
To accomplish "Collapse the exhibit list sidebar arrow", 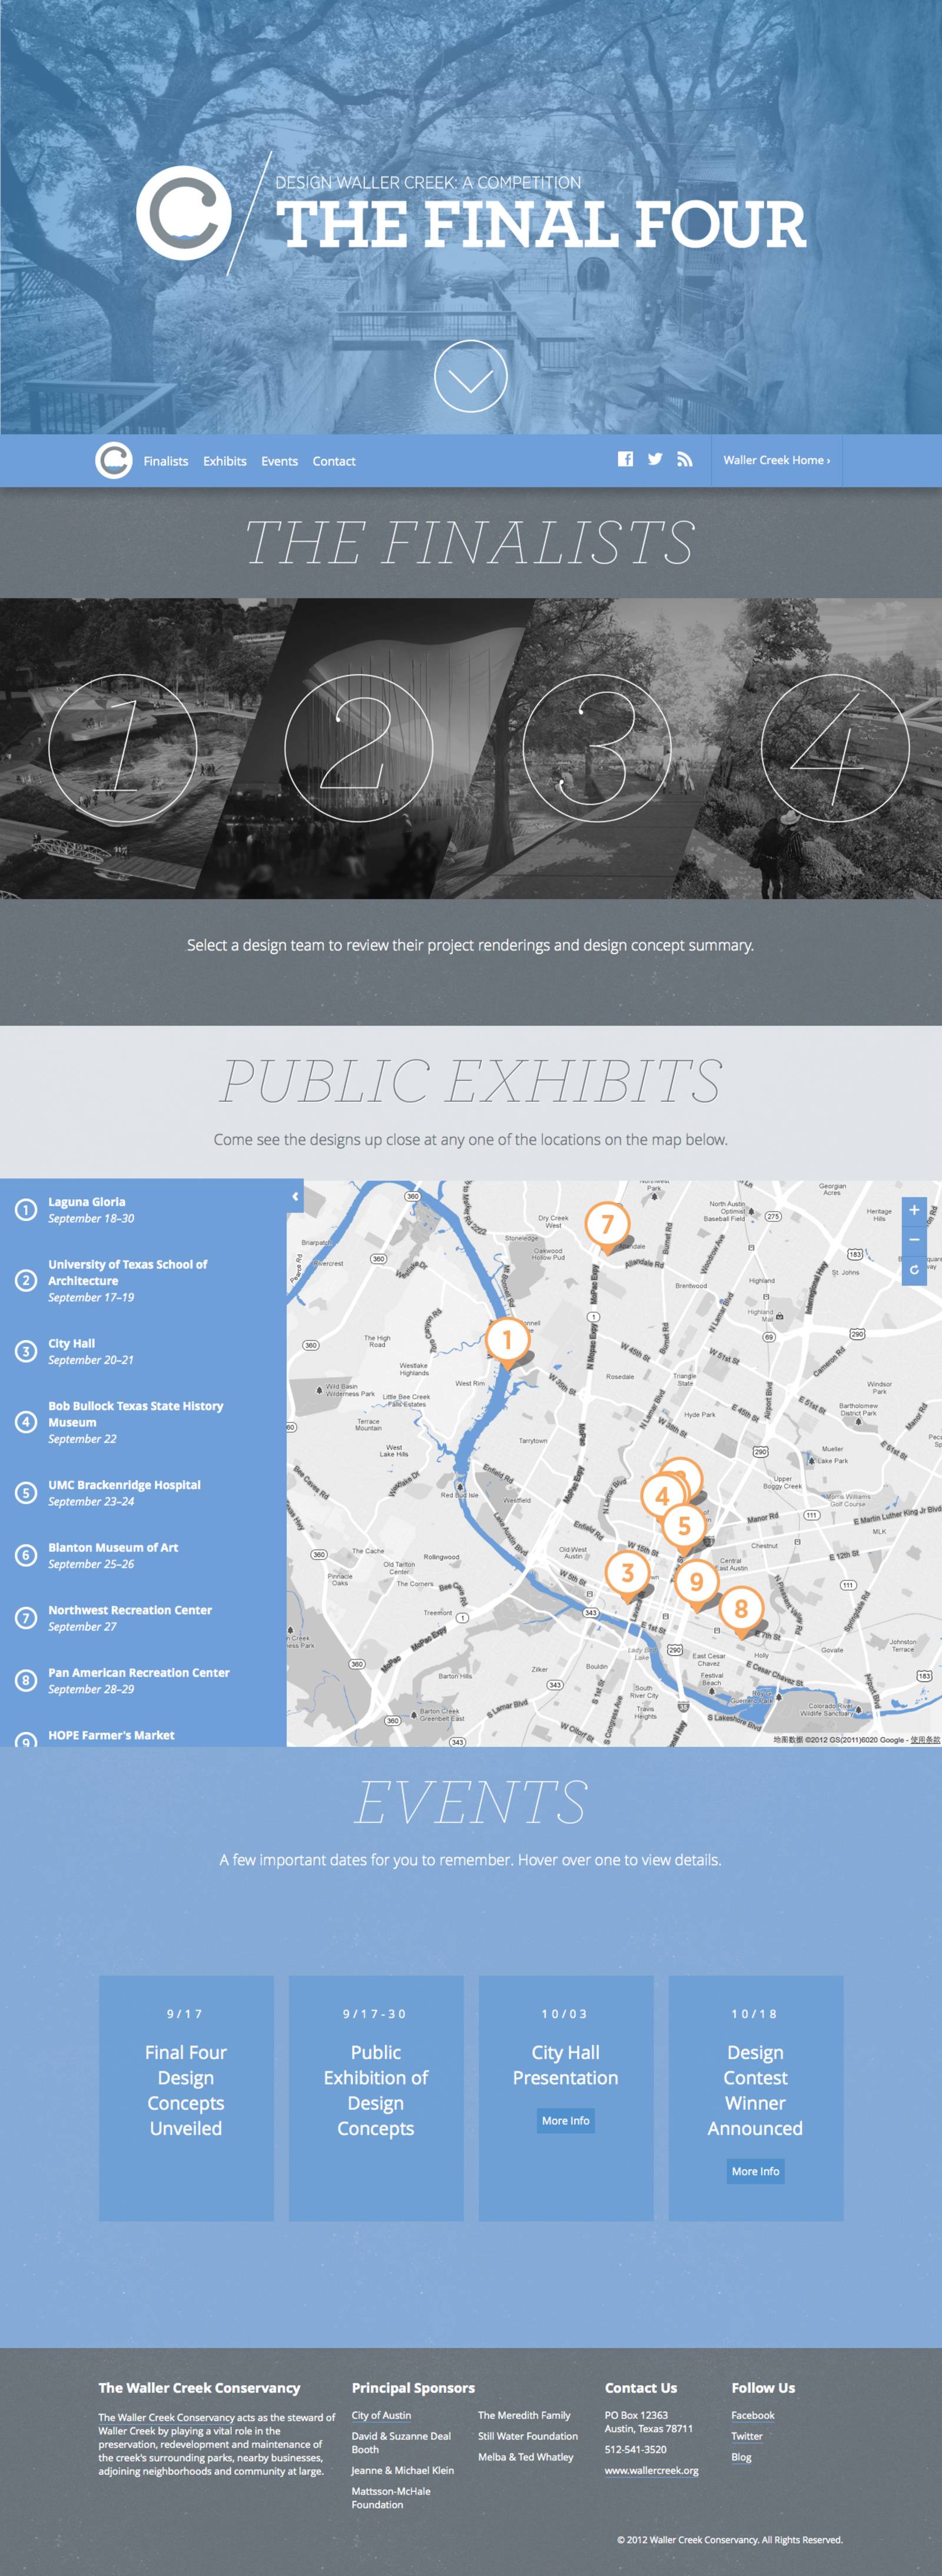I will (295, 1197).
